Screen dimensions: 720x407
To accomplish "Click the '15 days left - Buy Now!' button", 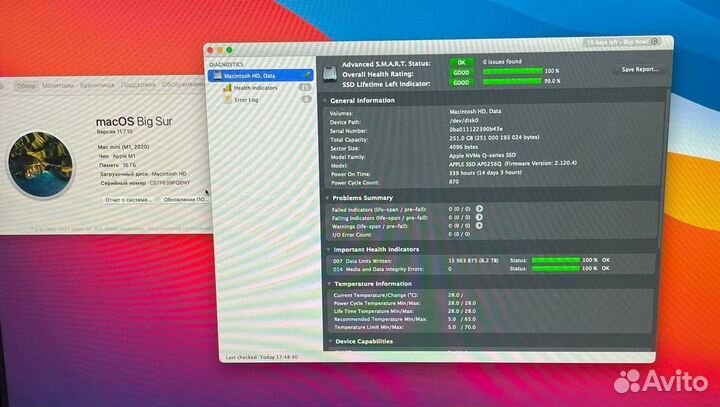I will [622, 42].
